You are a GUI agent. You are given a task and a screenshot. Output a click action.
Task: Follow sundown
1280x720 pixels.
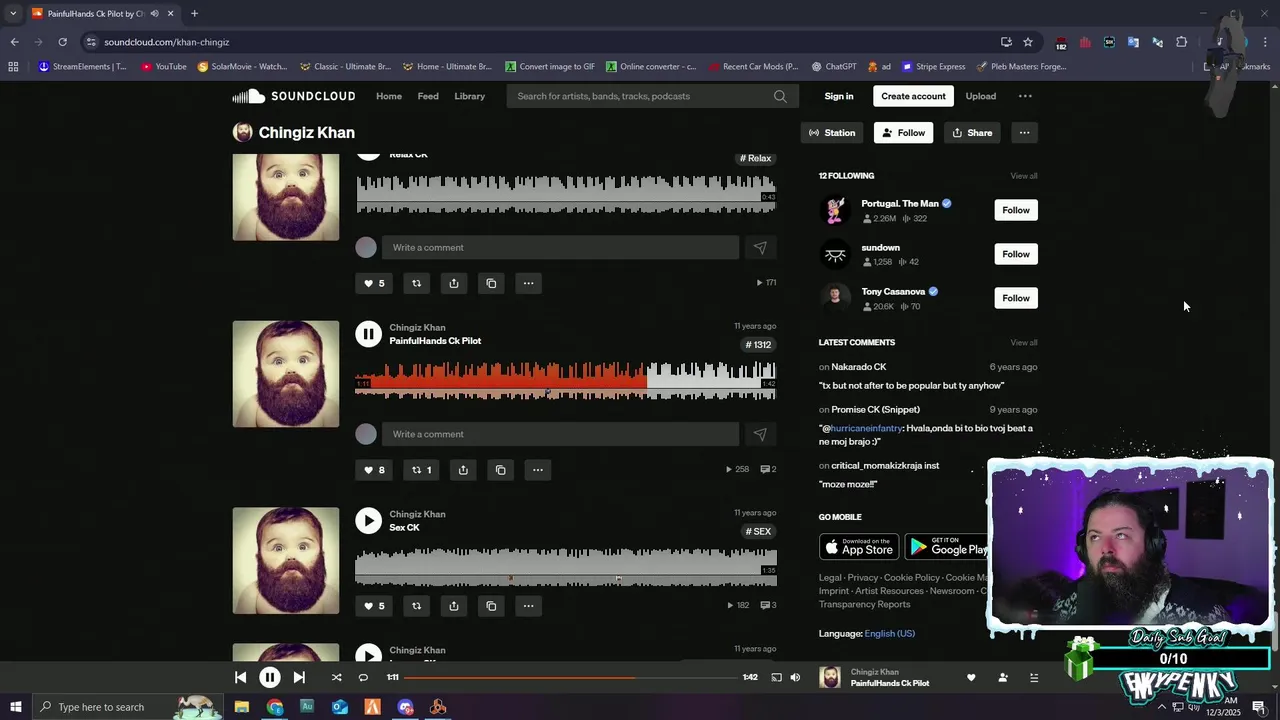[x=1016, y=254]
